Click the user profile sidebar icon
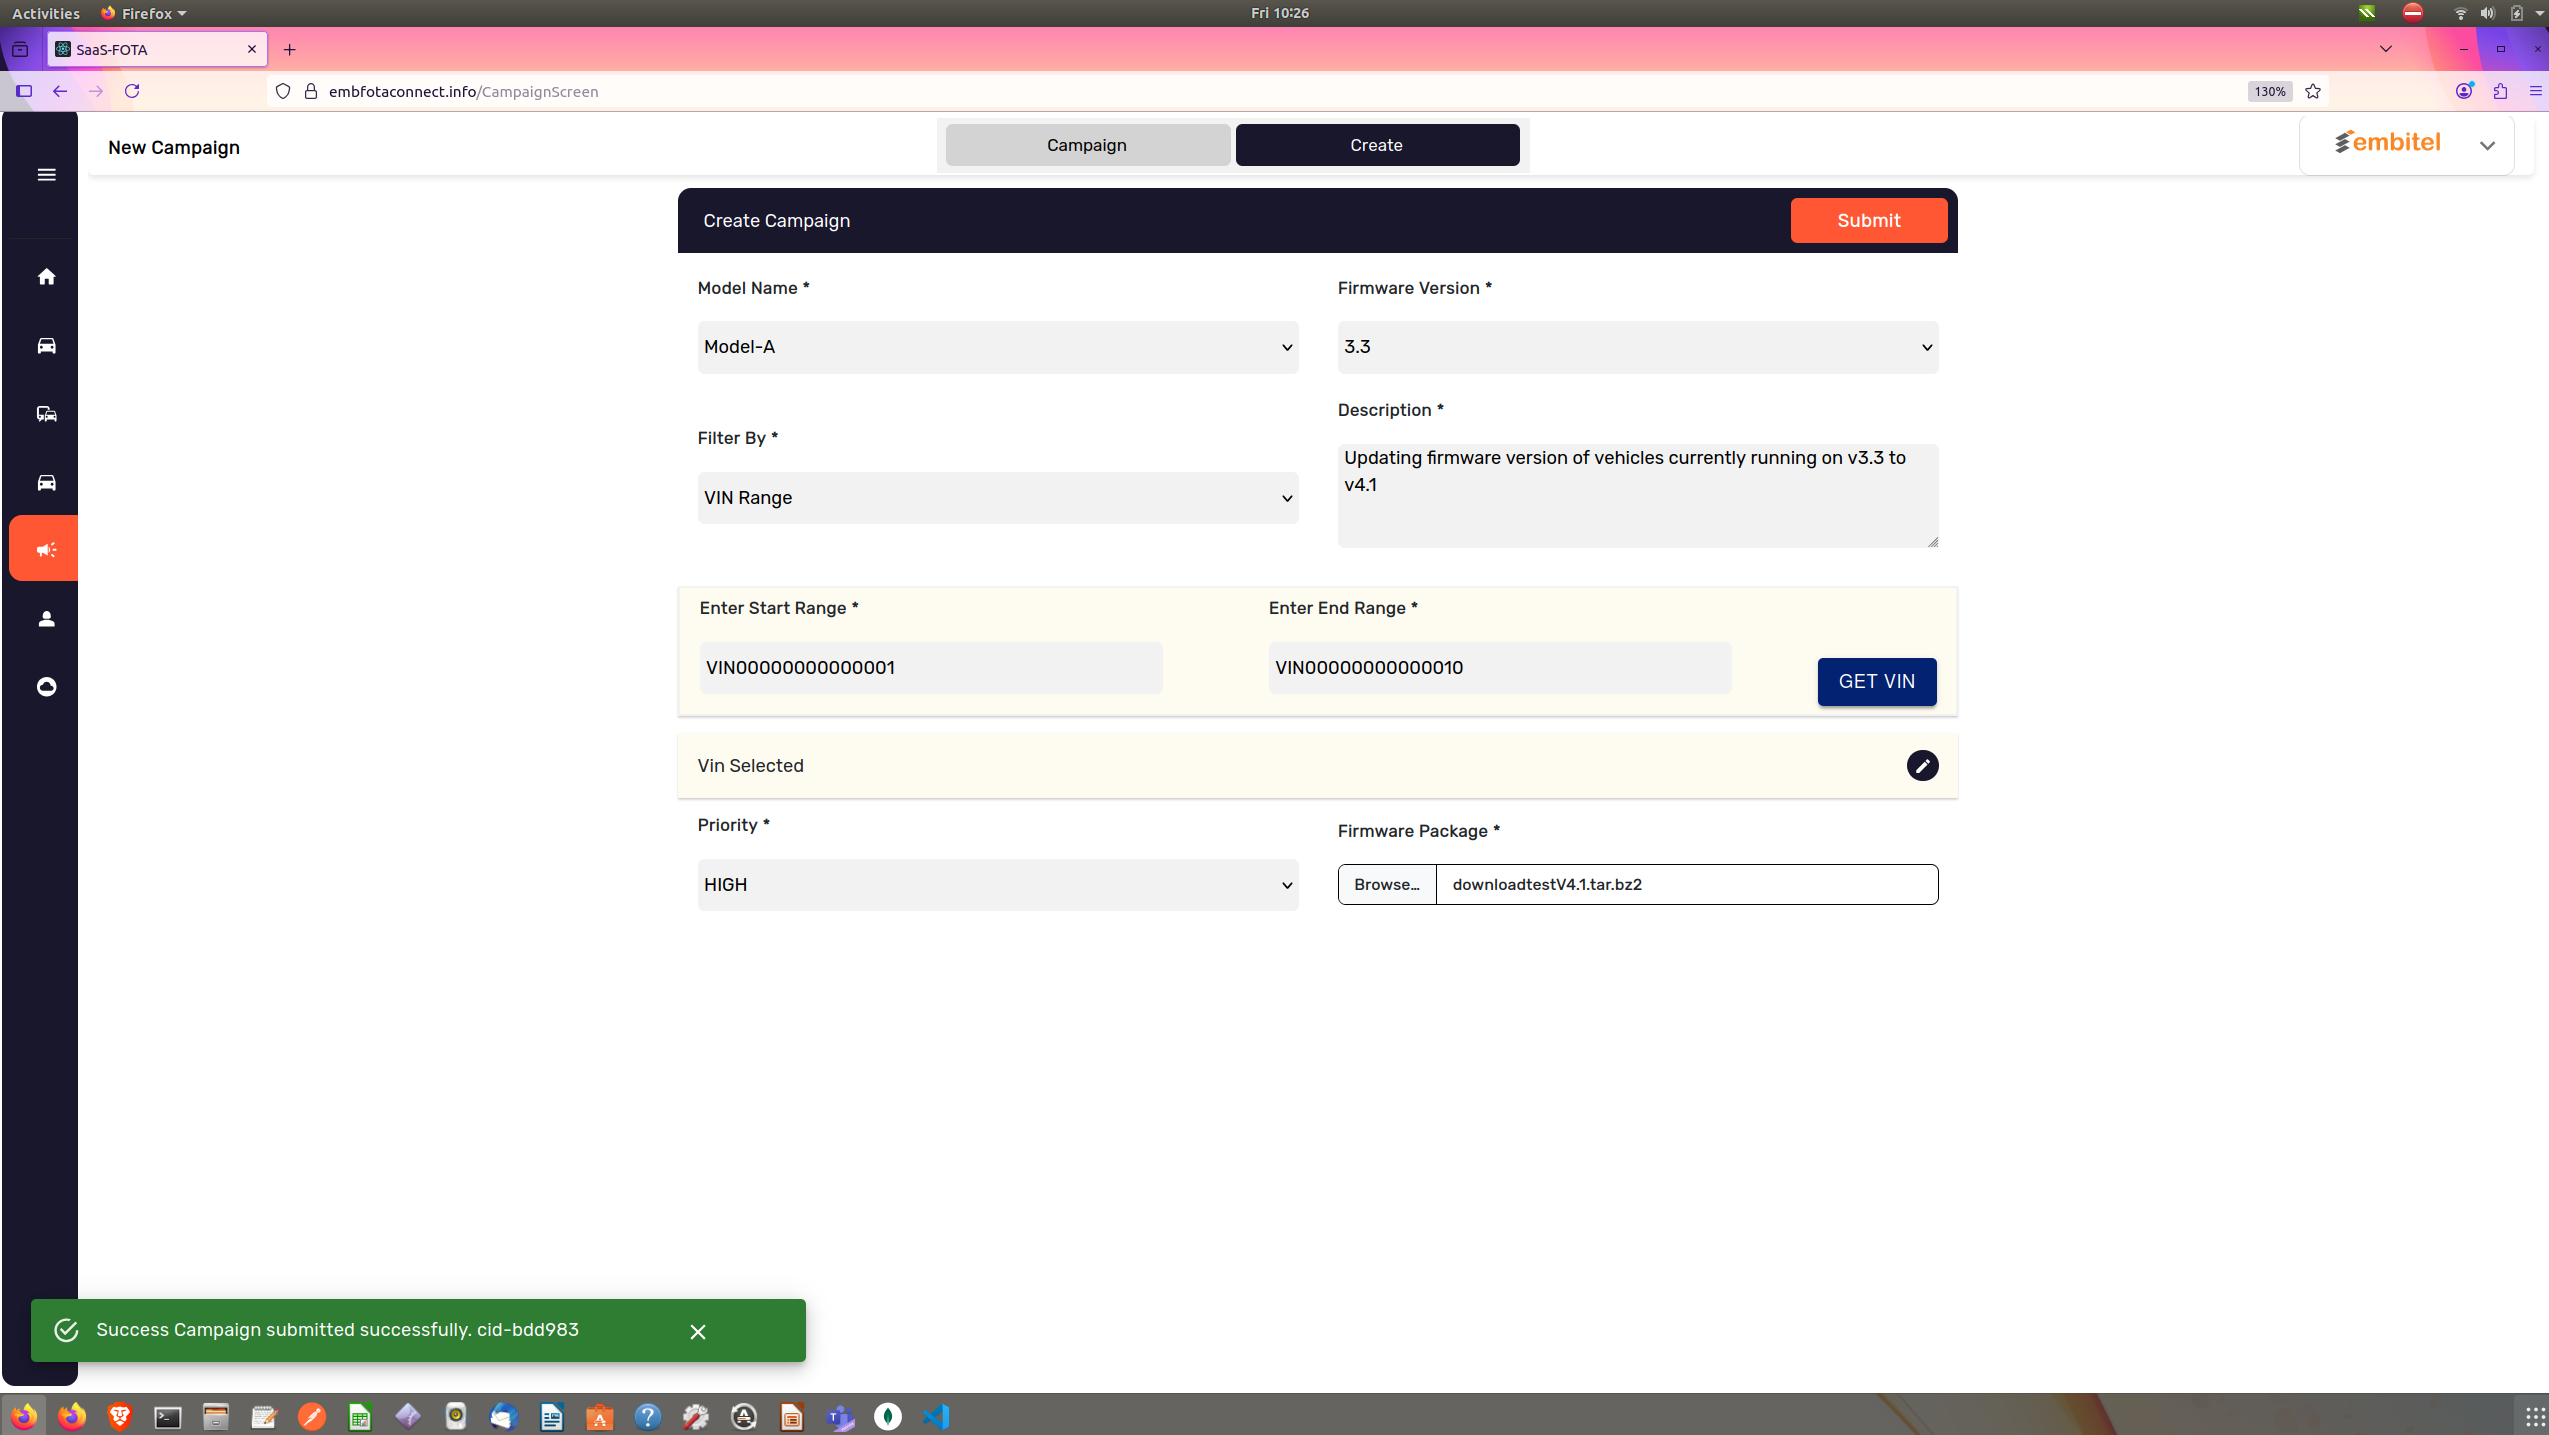Screen dimensions: 2549x1435 (46, 619)
